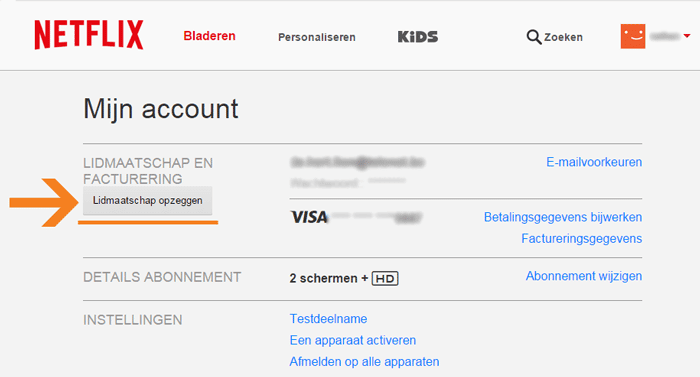
Task: Click the HD badge in the subscription details
Action: pos(385,279)
